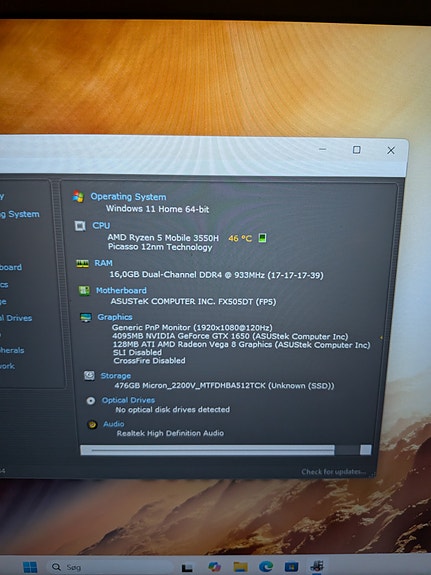Click the green CPU temperature indicator icon
This screenshot has height=575, width=431.
point(262,238)
